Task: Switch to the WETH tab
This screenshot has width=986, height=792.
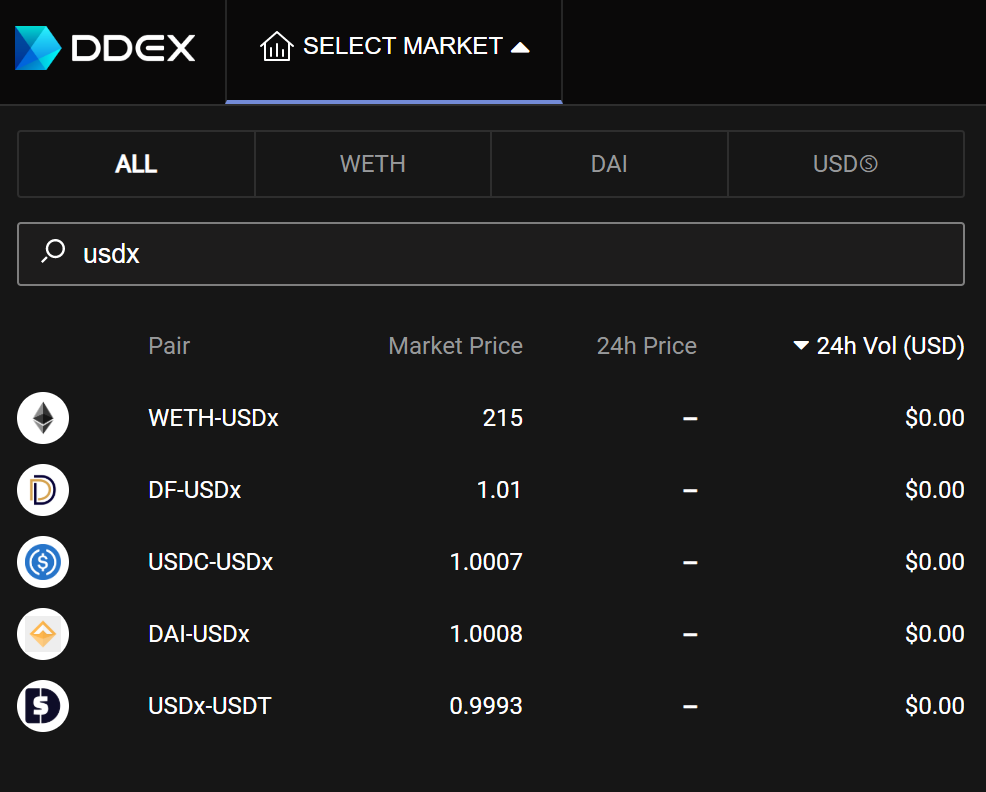Action: [373, 164]
